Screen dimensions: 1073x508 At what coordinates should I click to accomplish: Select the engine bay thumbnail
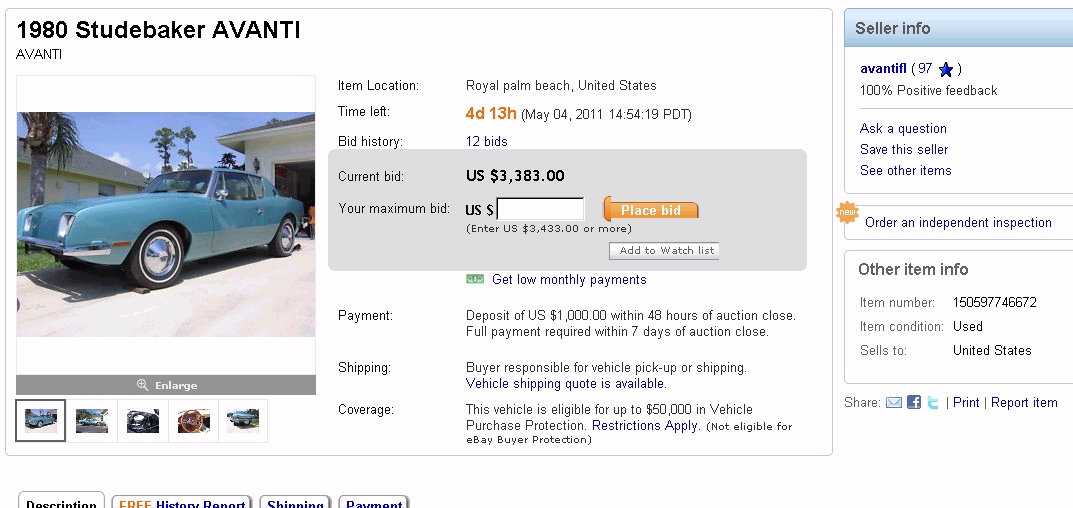tap(143, 420)
